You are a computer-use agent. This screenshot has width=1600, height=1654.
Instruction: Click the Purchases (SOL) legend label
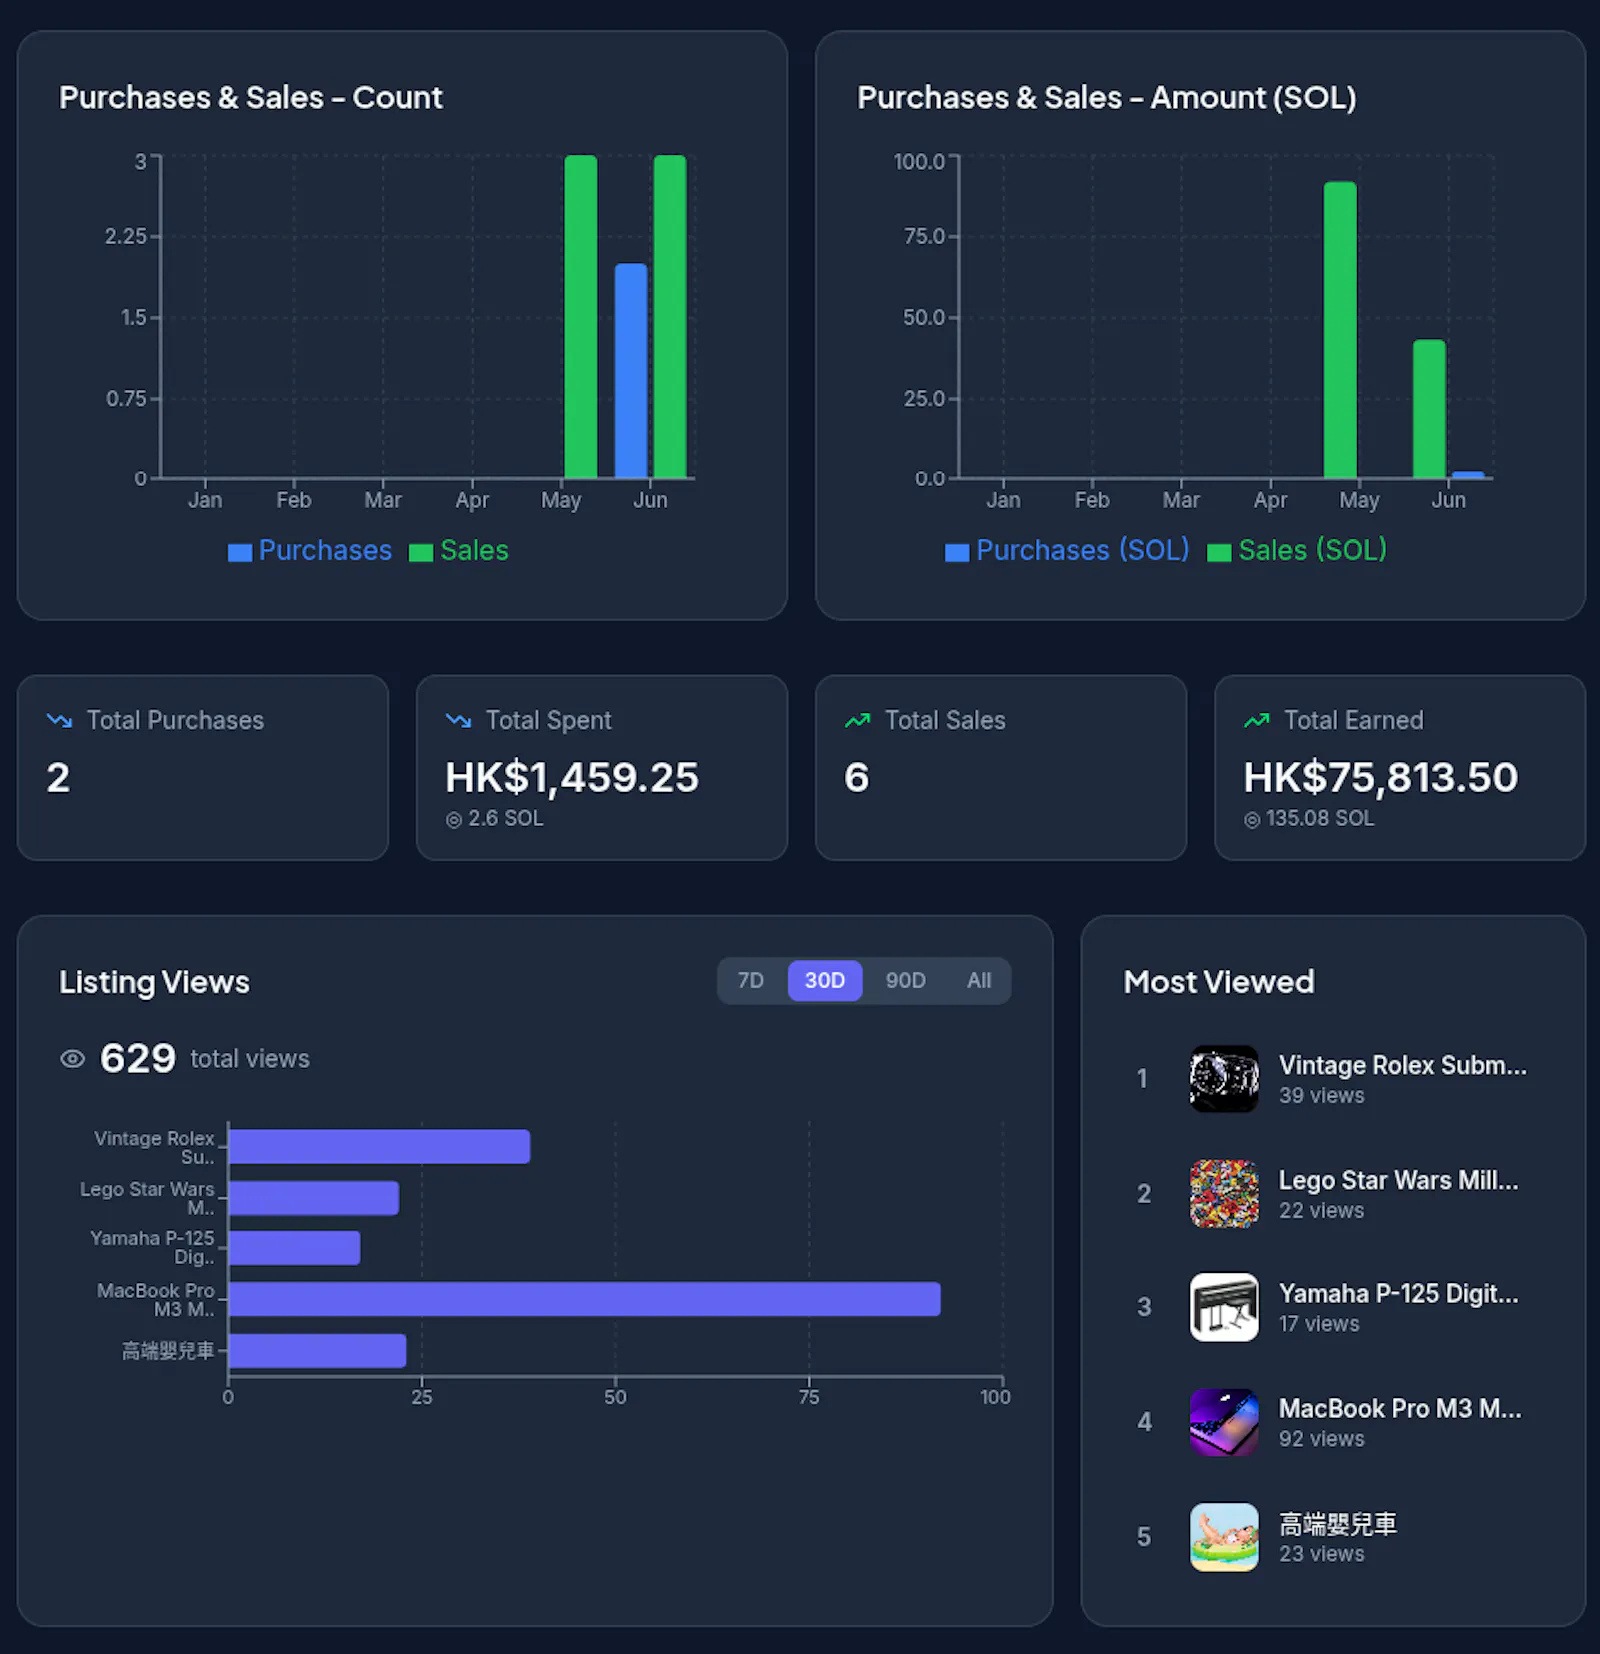point(1083,550)
